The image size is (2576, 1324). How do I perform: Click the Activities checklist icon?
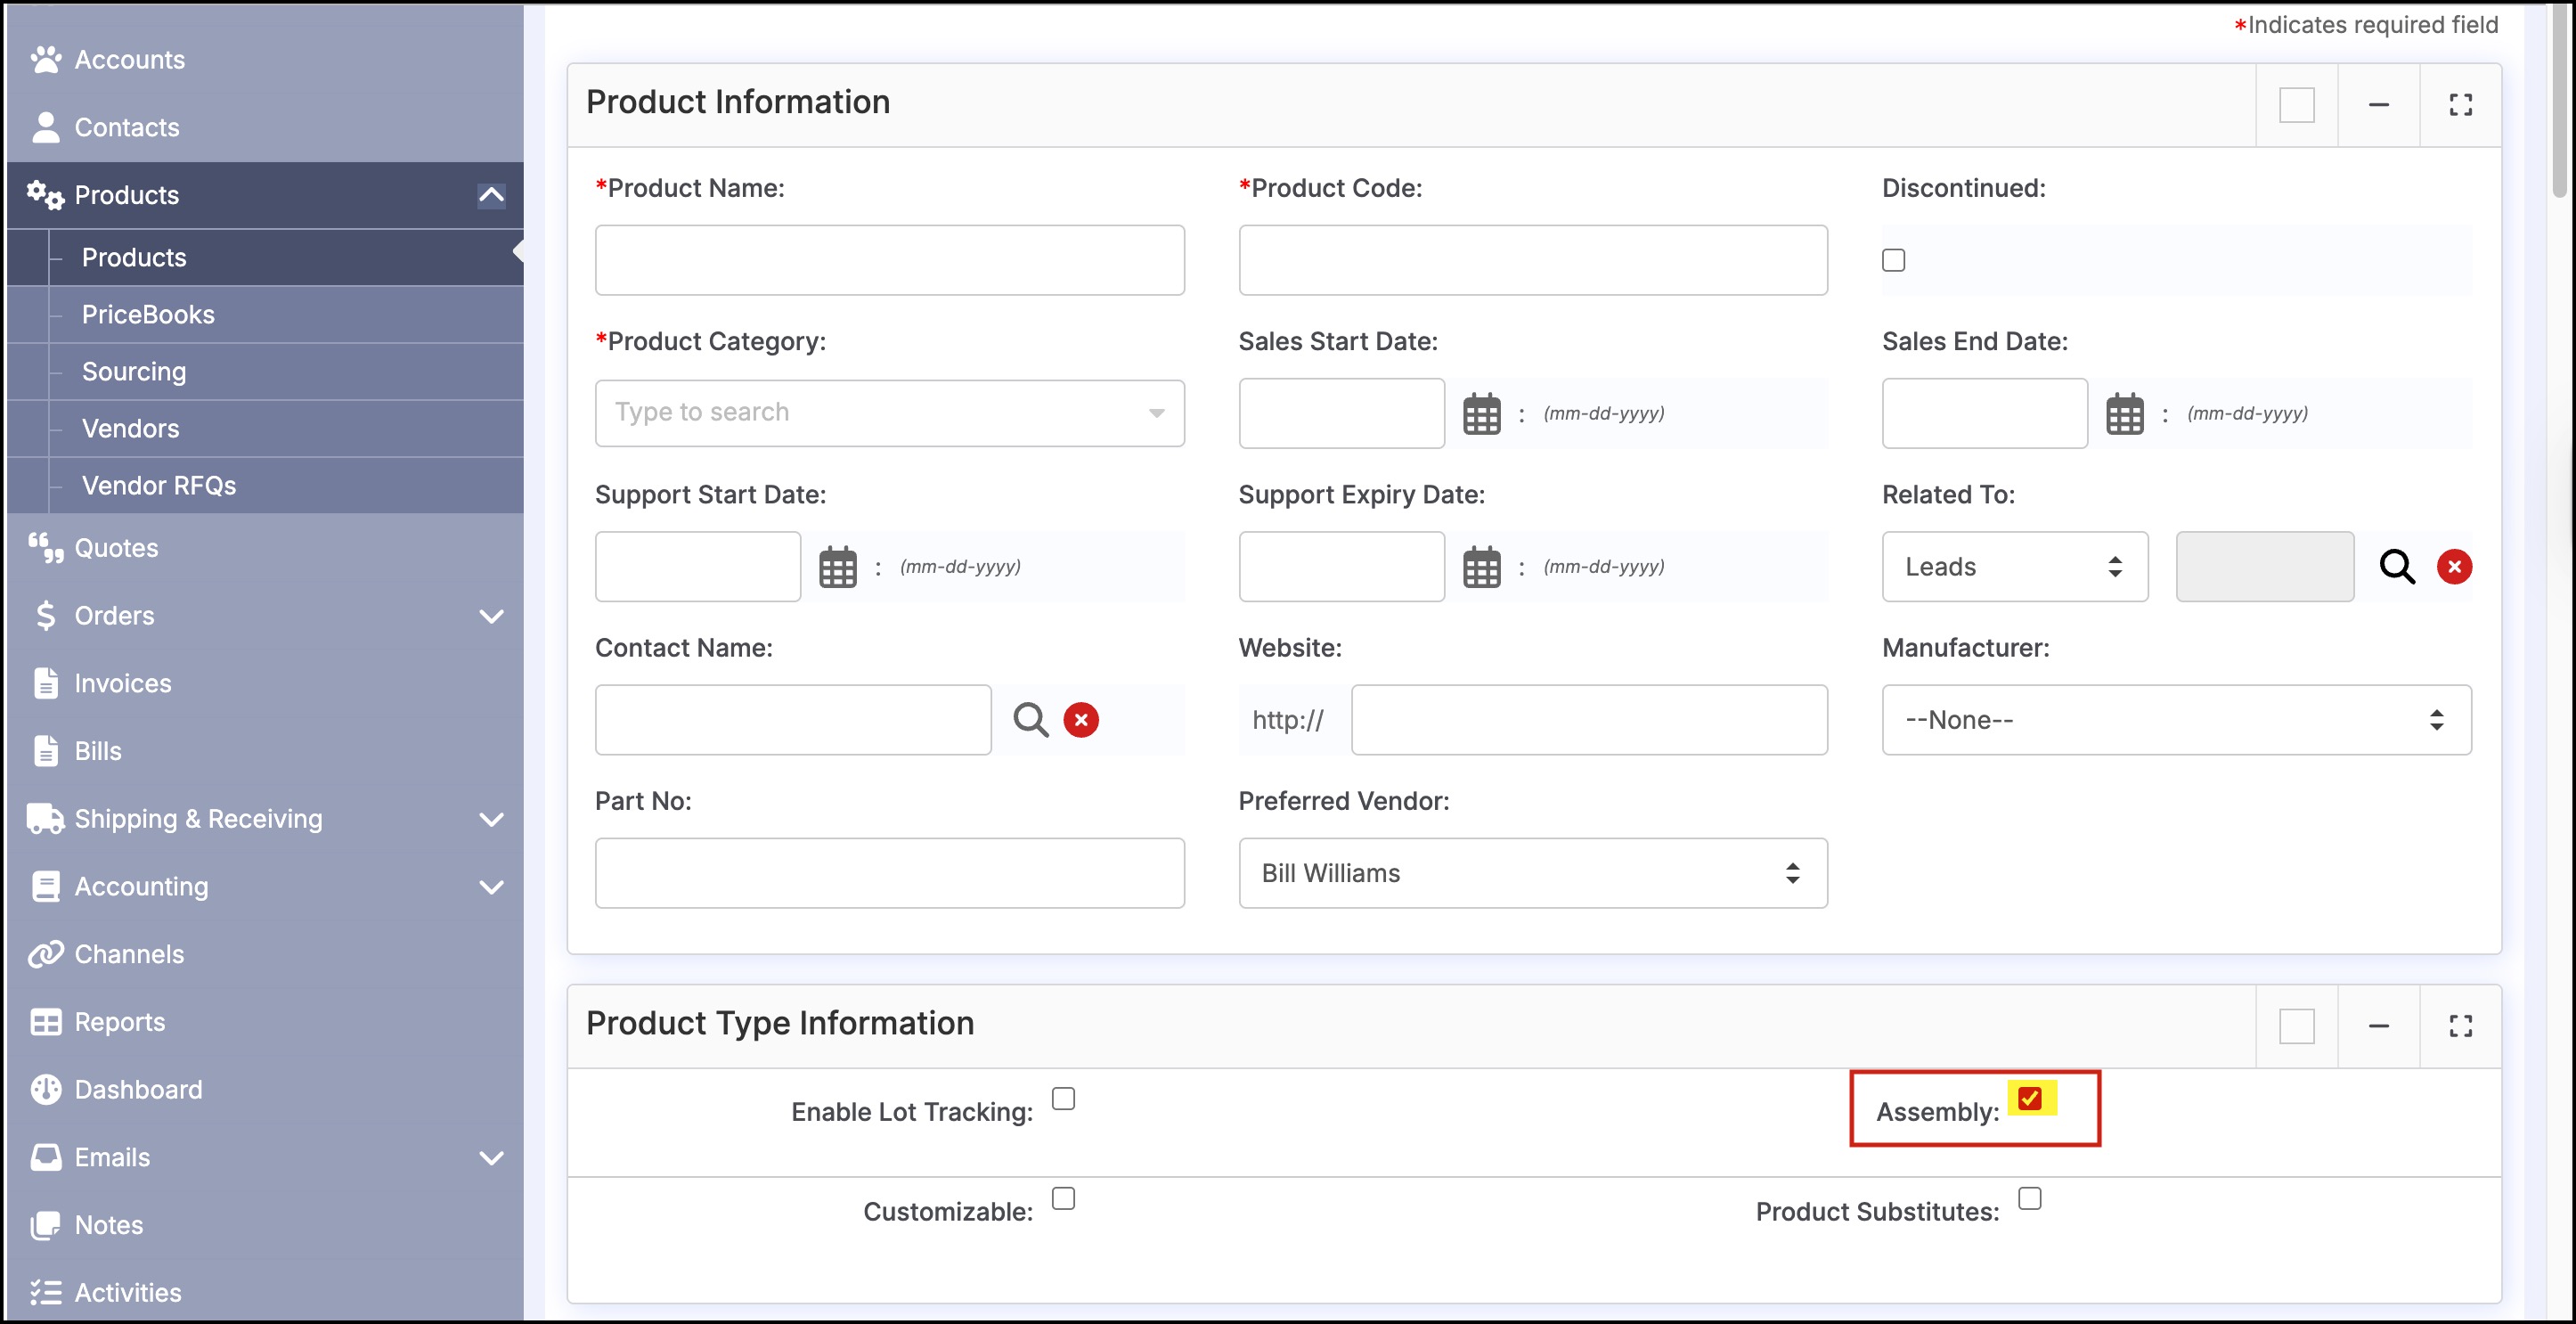[45, 1293]
